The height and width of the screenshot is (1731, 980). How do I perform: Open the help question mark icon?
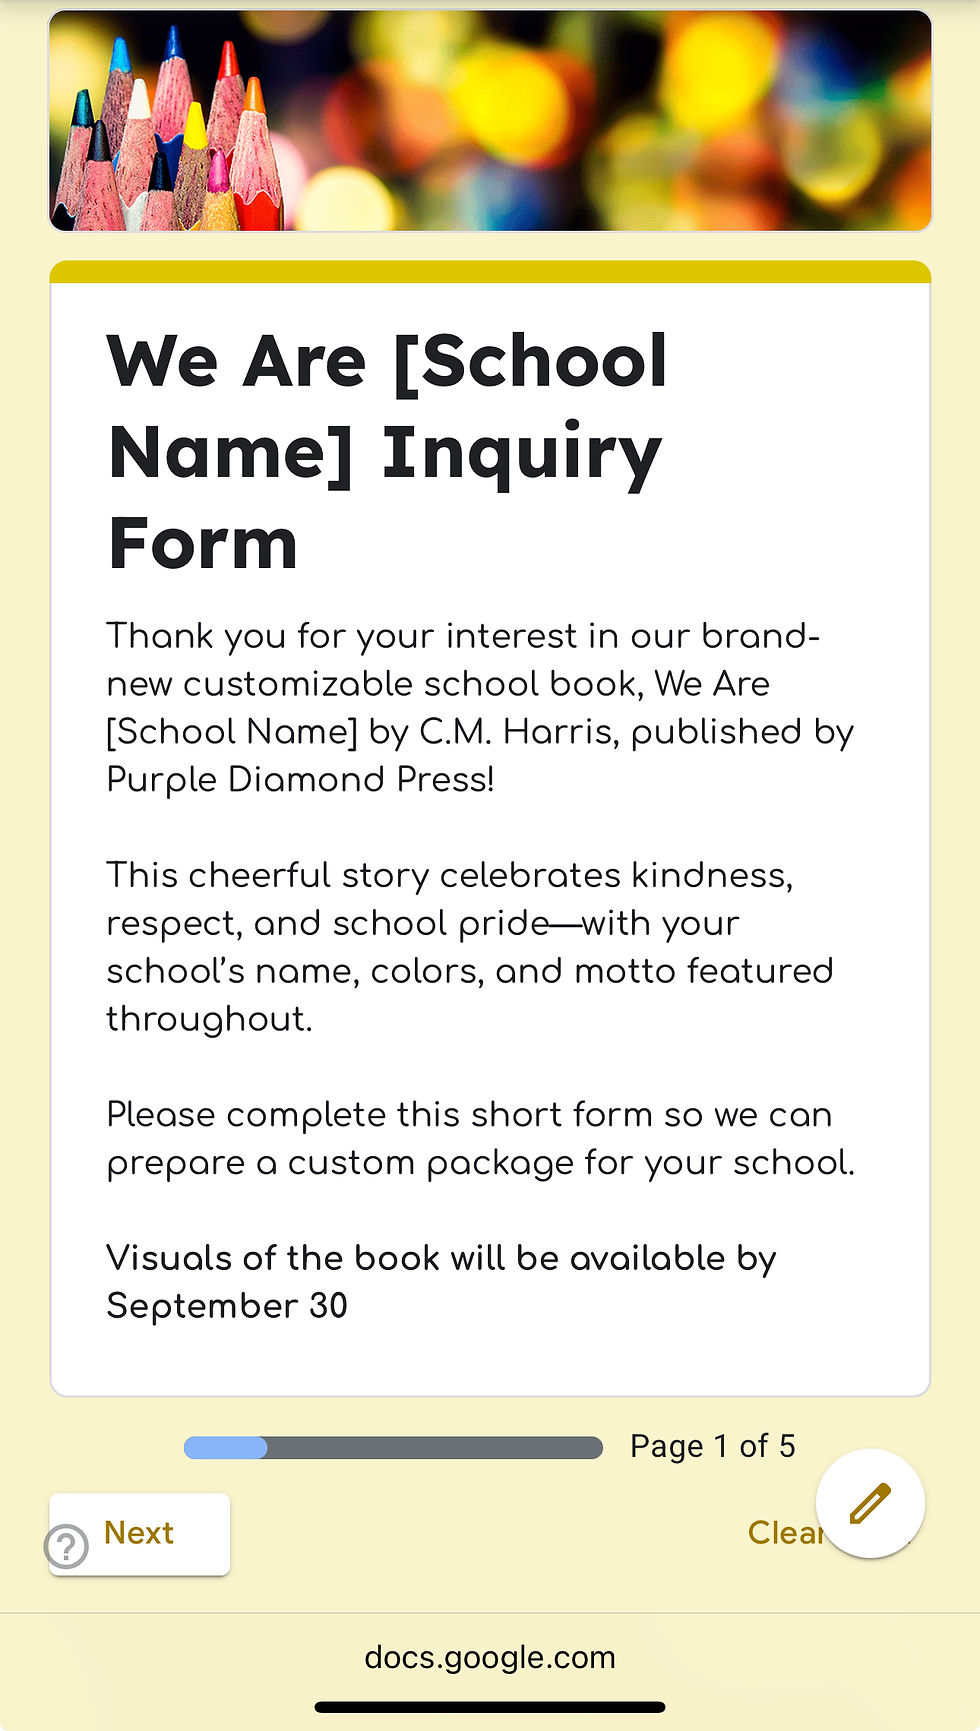tap(66, 1546)
